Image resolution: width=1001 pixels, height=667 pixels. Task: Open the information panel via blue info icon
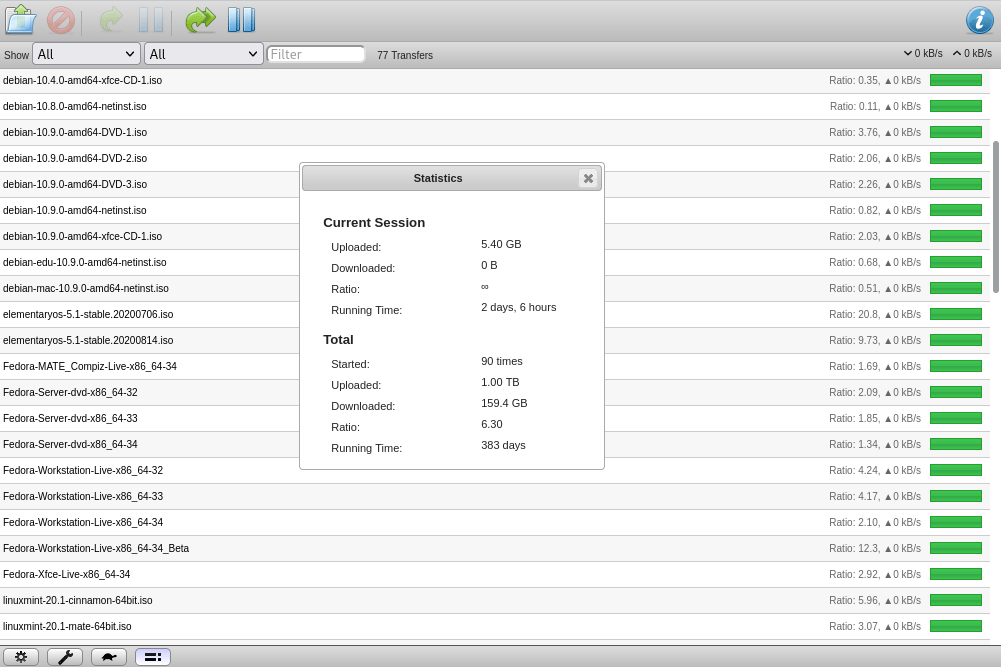979,19
